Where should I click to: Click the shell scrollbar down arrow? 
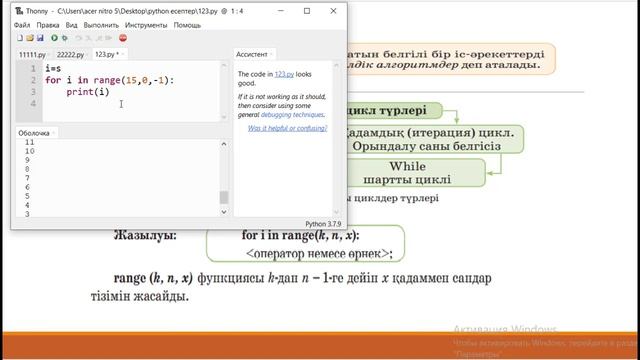(224, 211)
